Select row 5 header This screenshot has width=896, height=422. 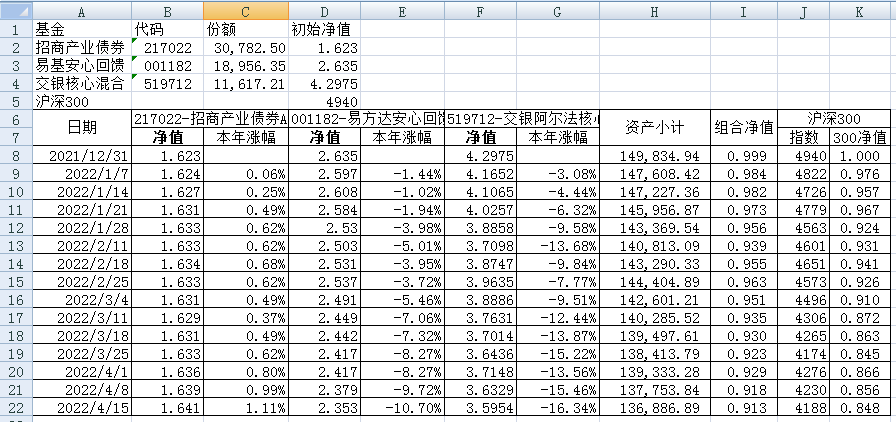click(x=16, y=102)
